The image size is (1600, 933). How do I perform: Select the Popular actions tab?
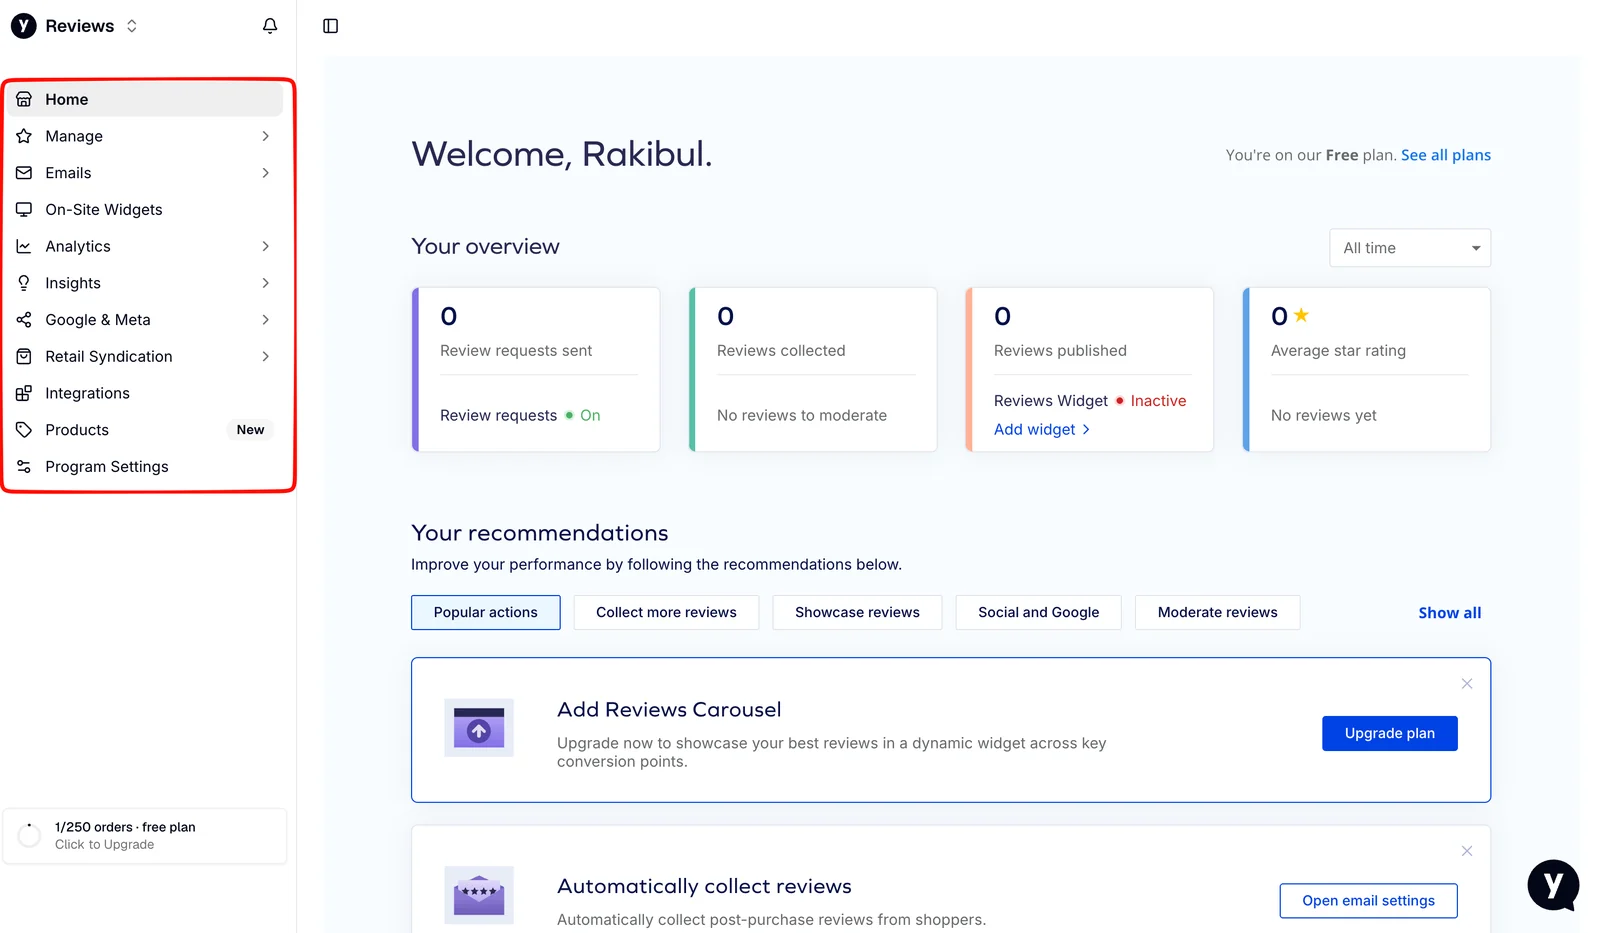[x=486, y=612]
